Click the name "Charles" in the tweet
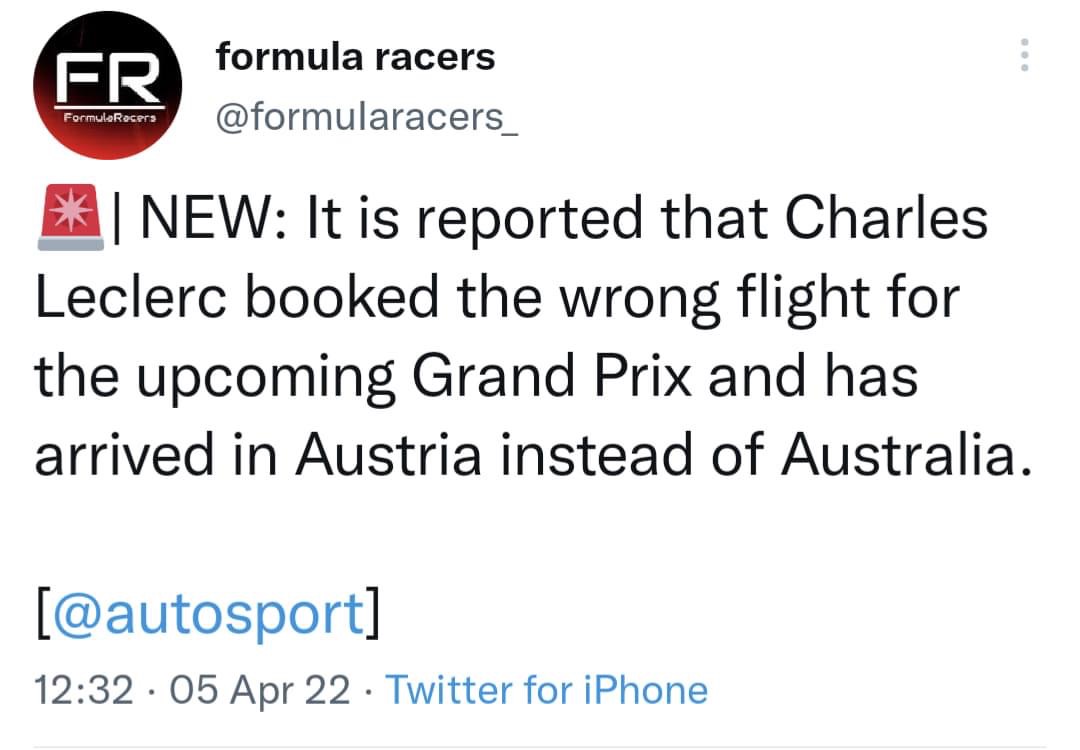This screenshot has height=750, width=1080. coord(887,218)
